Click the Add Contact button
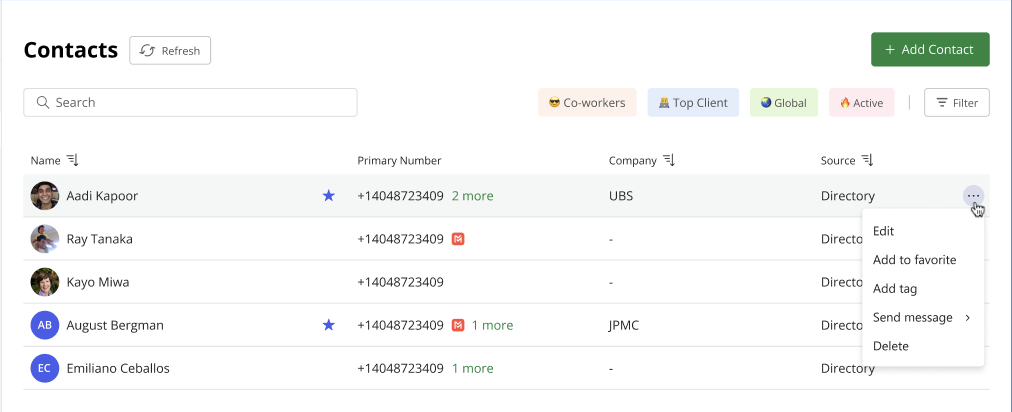This screenshot has width=1012, height=412. 930,49
